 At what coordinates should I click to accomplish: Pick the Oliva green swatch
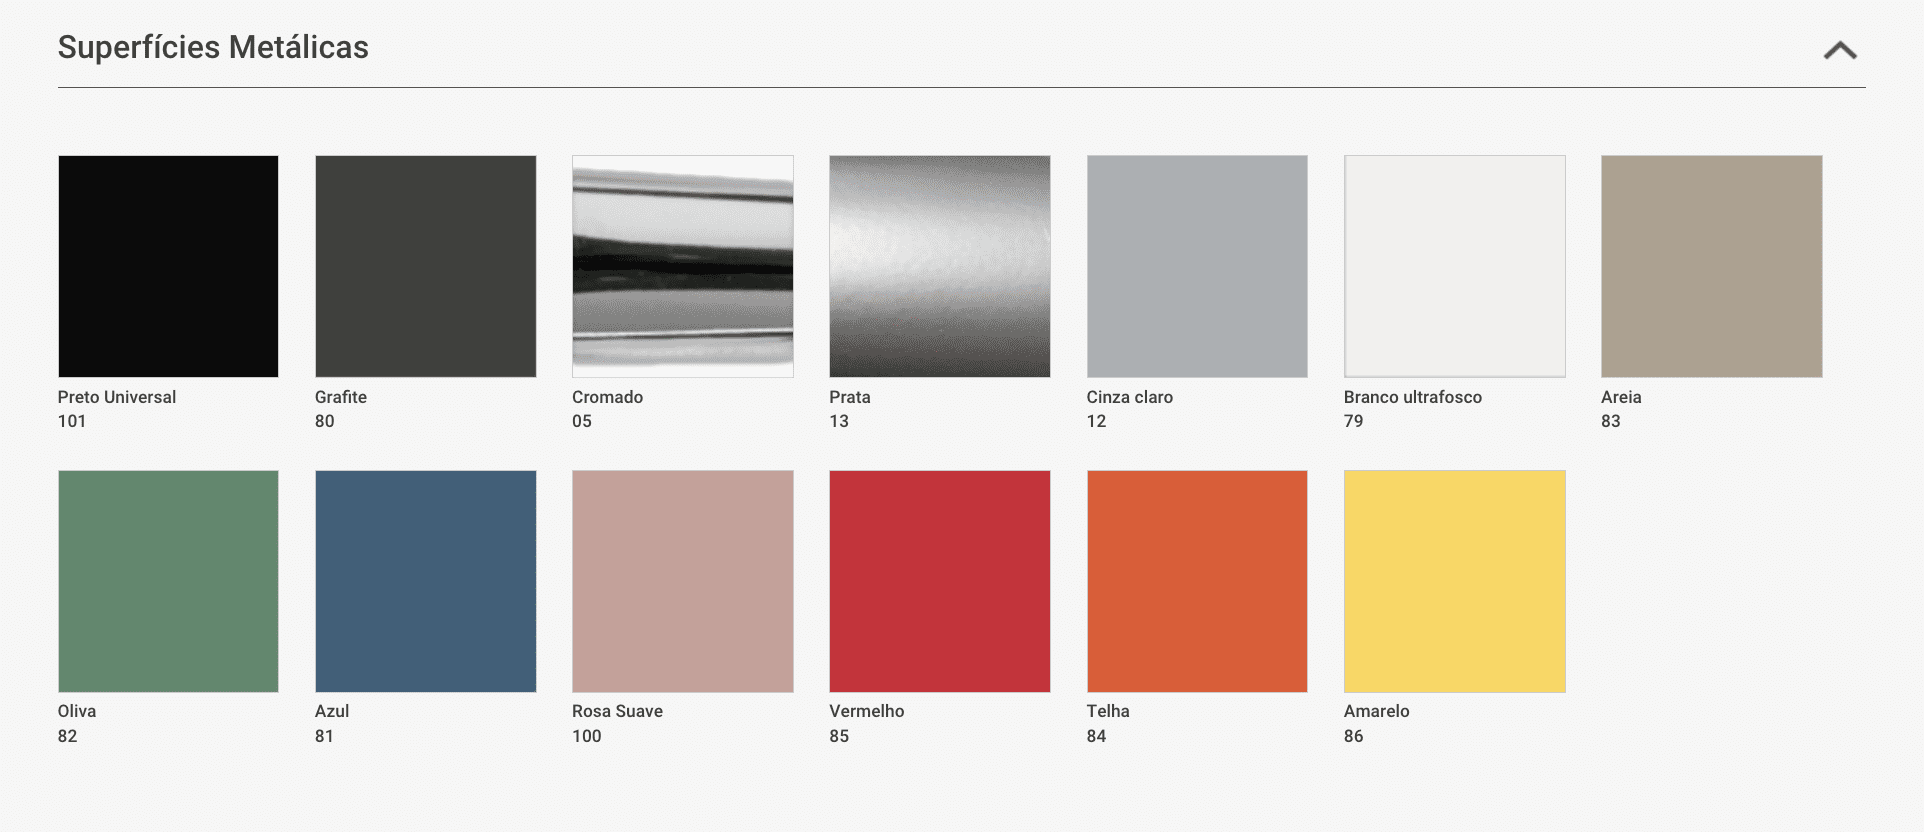[x=168, y=581]
